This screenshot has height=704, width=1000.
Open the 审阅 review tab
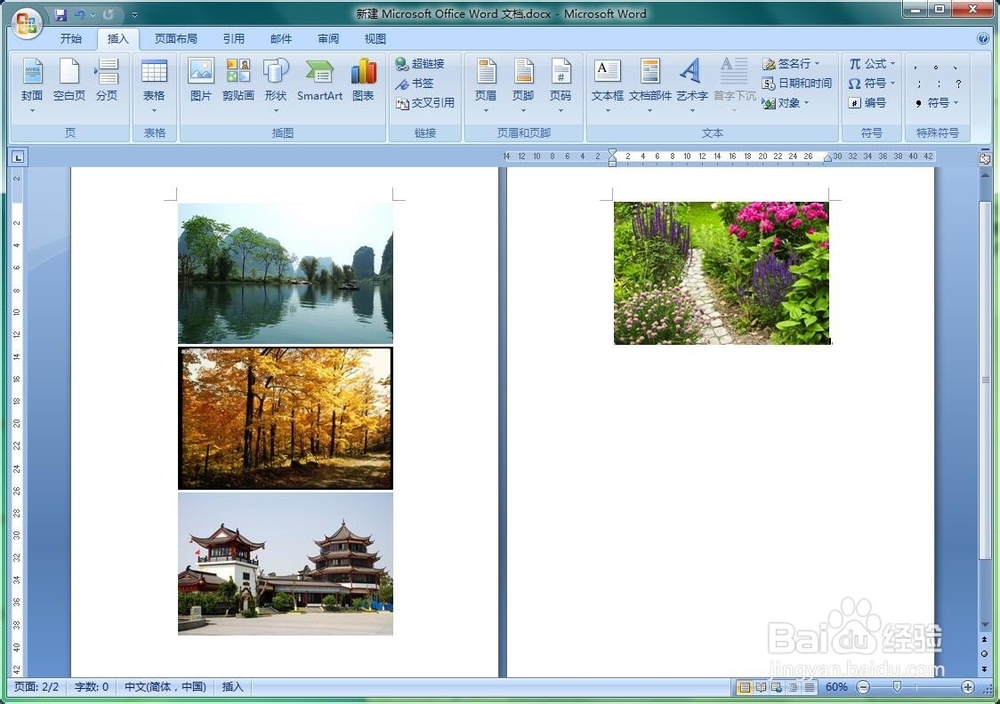[x=328, y=38]
